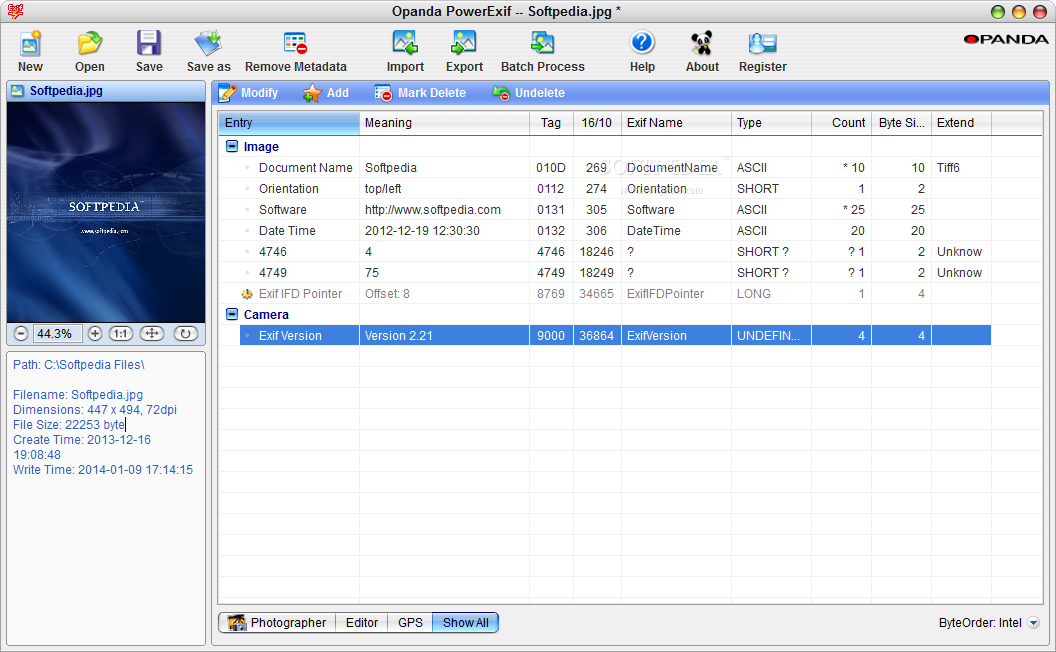Click the Softpedia image preview thumbnail
Image resolution: width=1056 pixels, height=652 pixels.
[106, 212]
